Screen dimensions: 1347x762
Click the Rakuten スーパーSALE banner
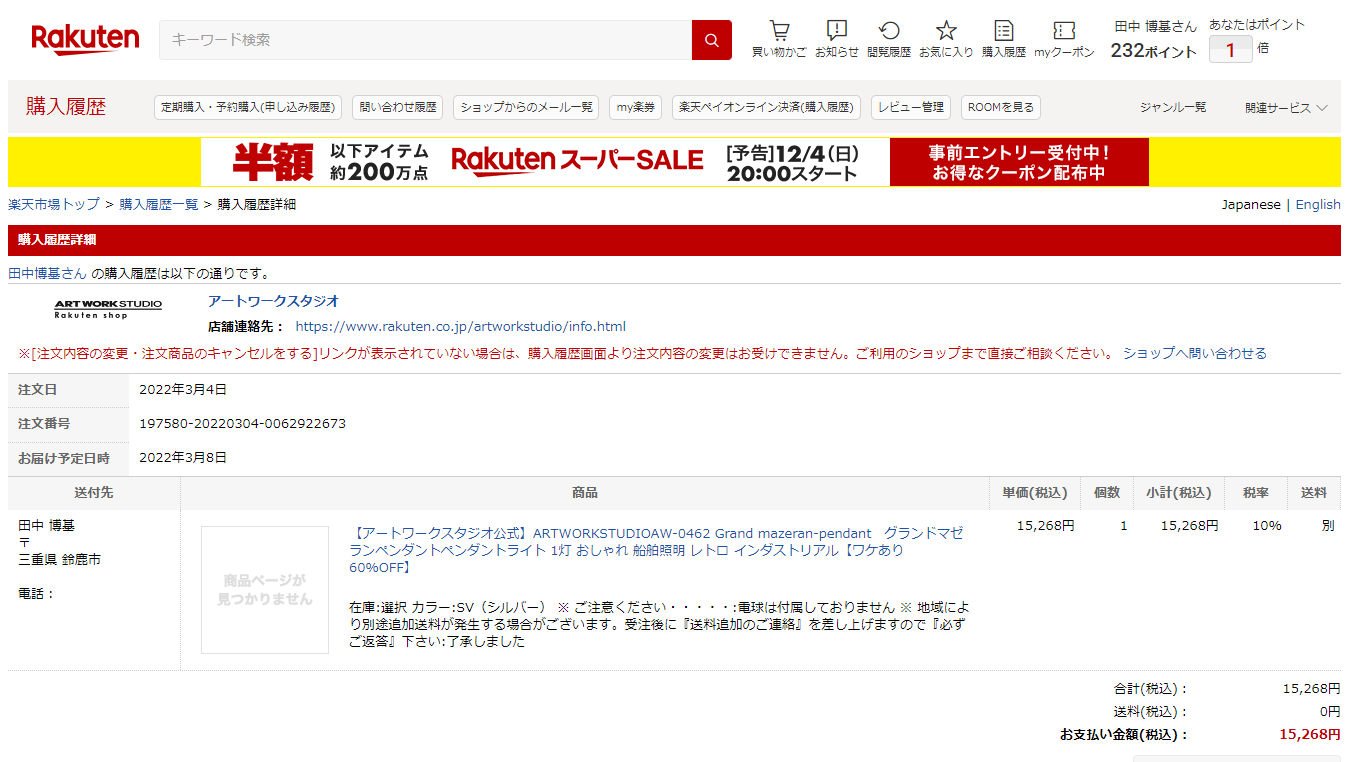pyautogui.click(x=674, y=162)
